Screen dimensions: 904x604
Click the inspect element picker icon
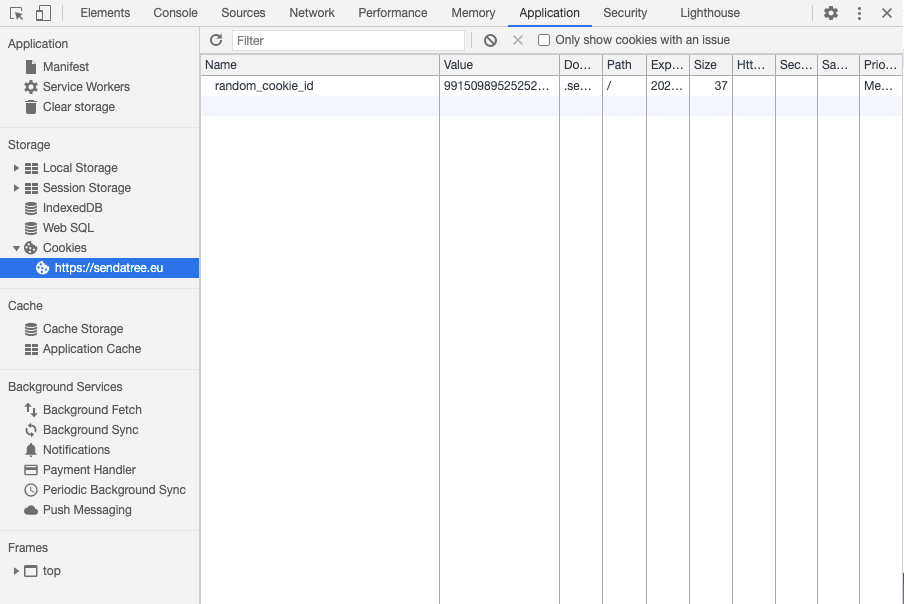point(17,13)
